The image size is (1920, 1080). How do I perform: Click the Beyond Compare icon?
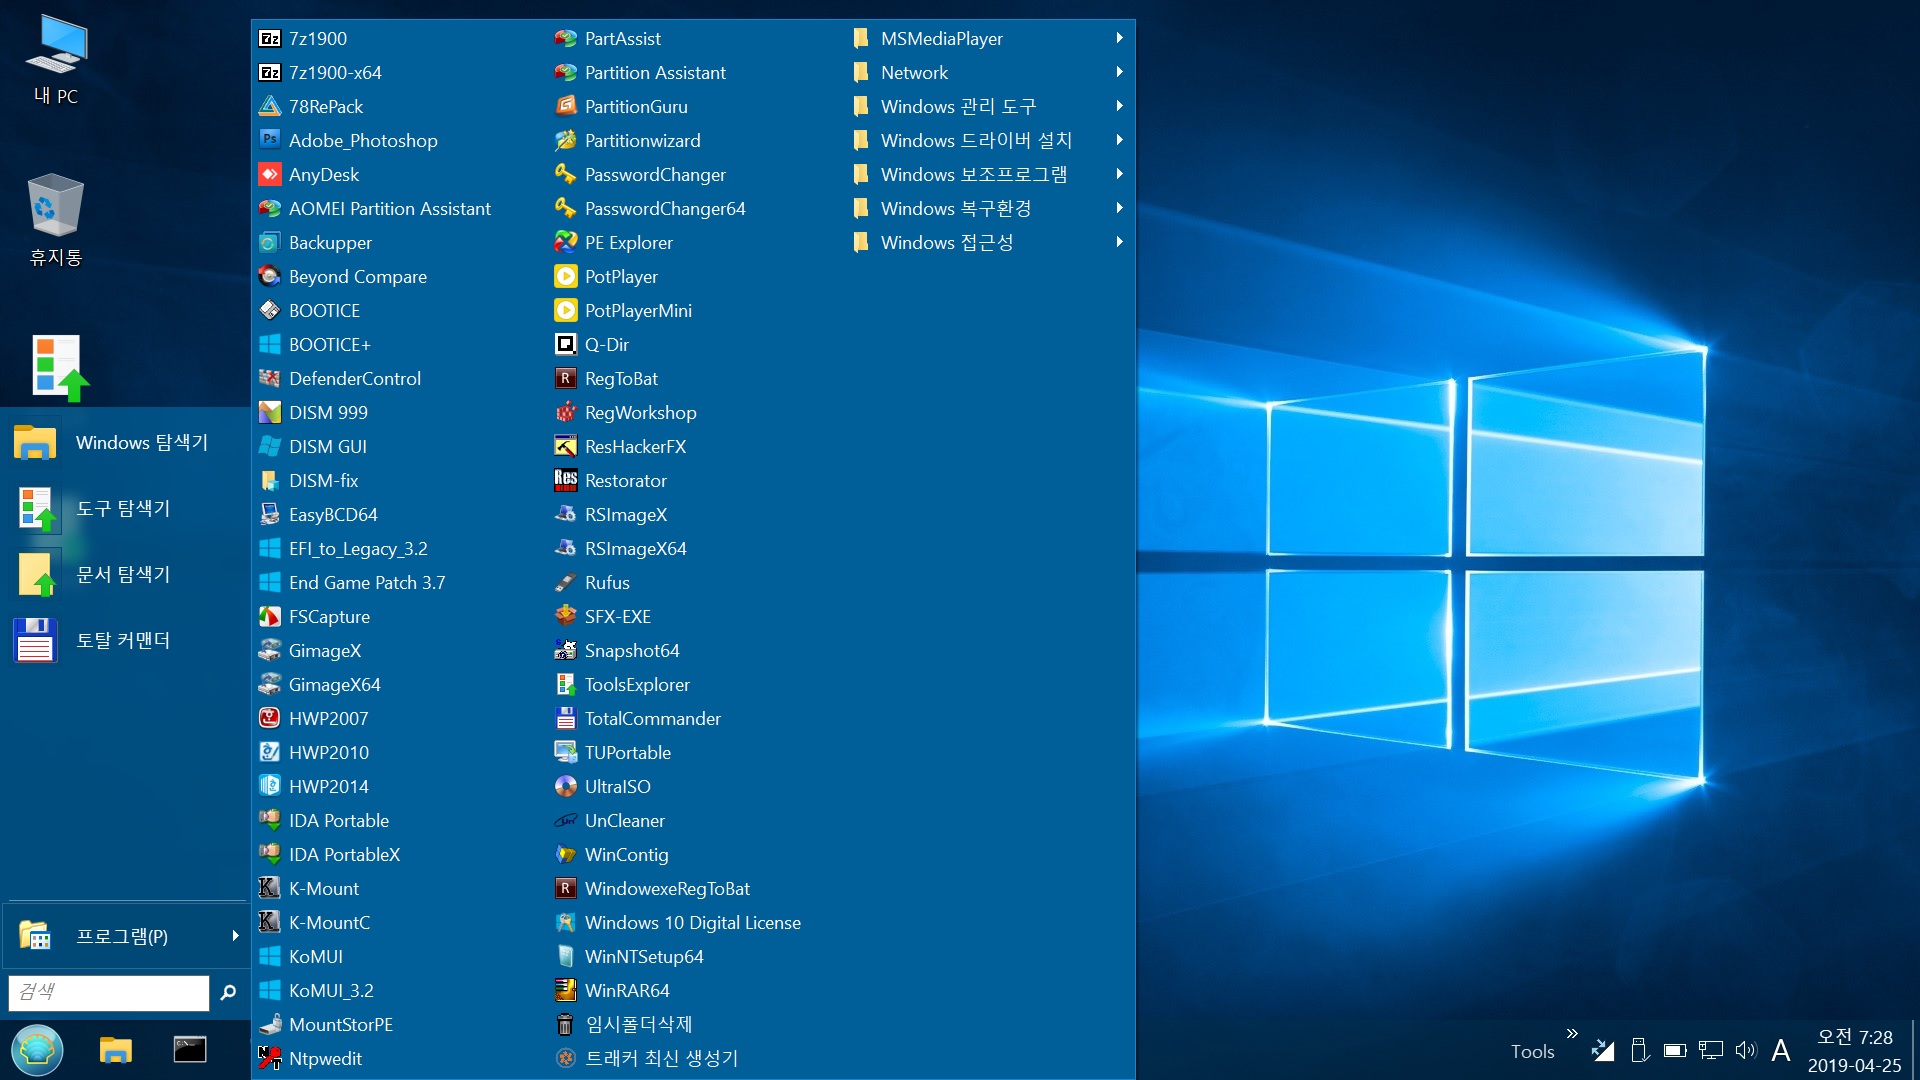tap(269, 277)
